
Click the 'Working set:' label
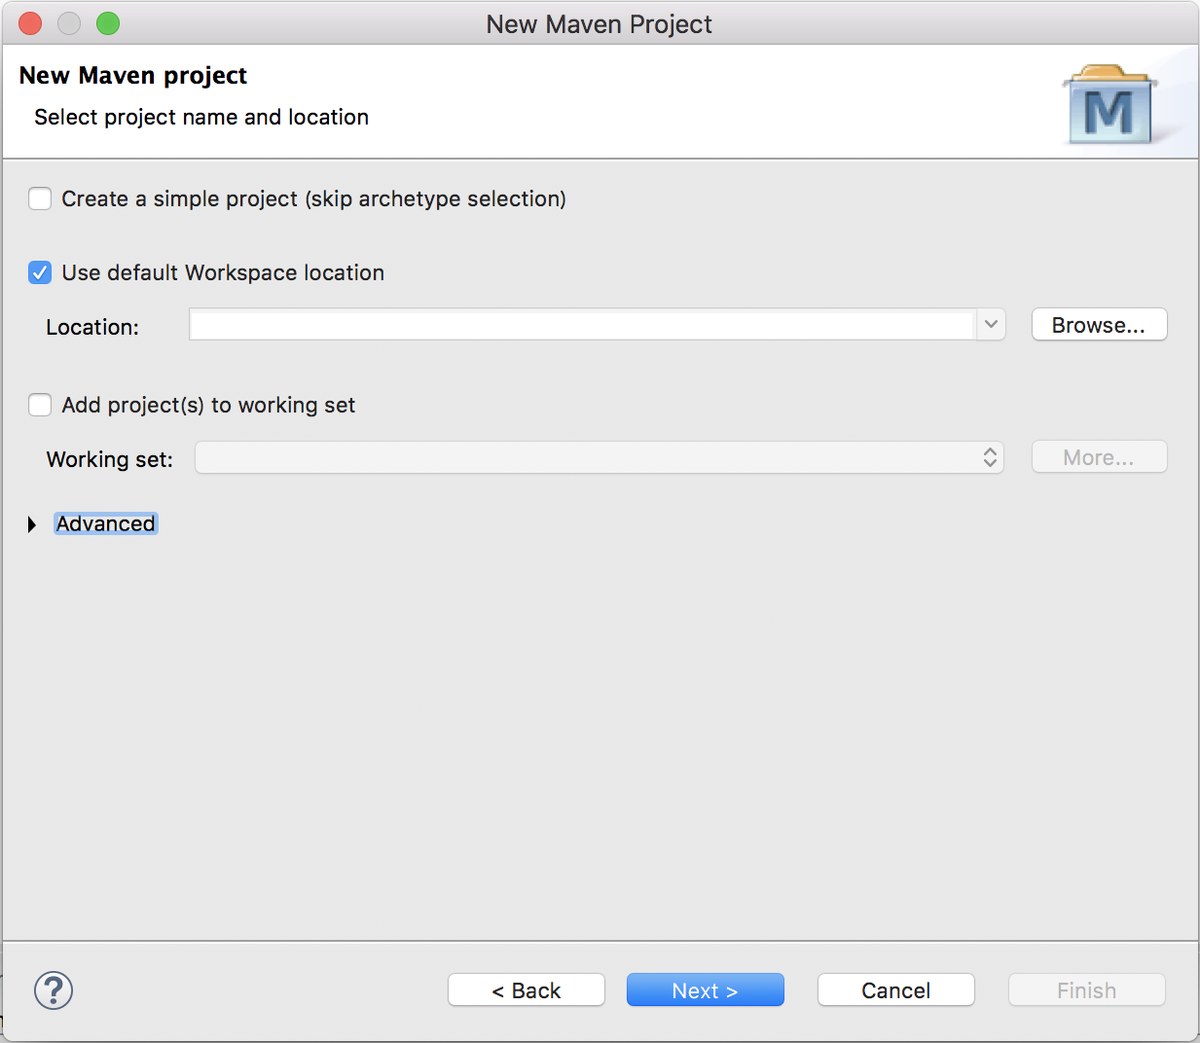click(x=110, y=459)
